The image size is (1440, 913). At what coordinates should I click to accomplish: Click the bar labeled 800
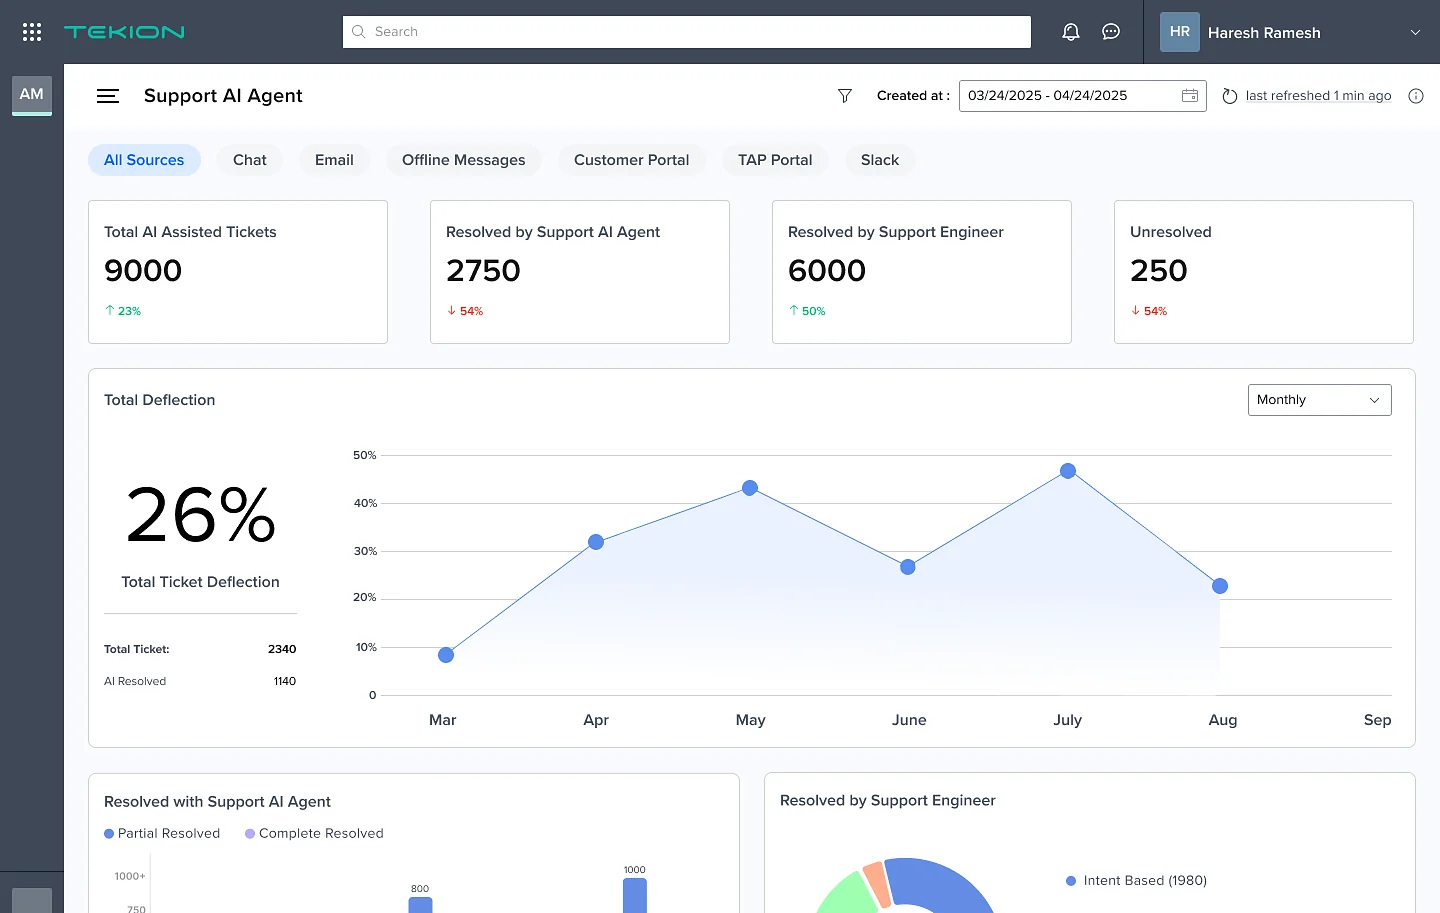(x=420, y=905)
